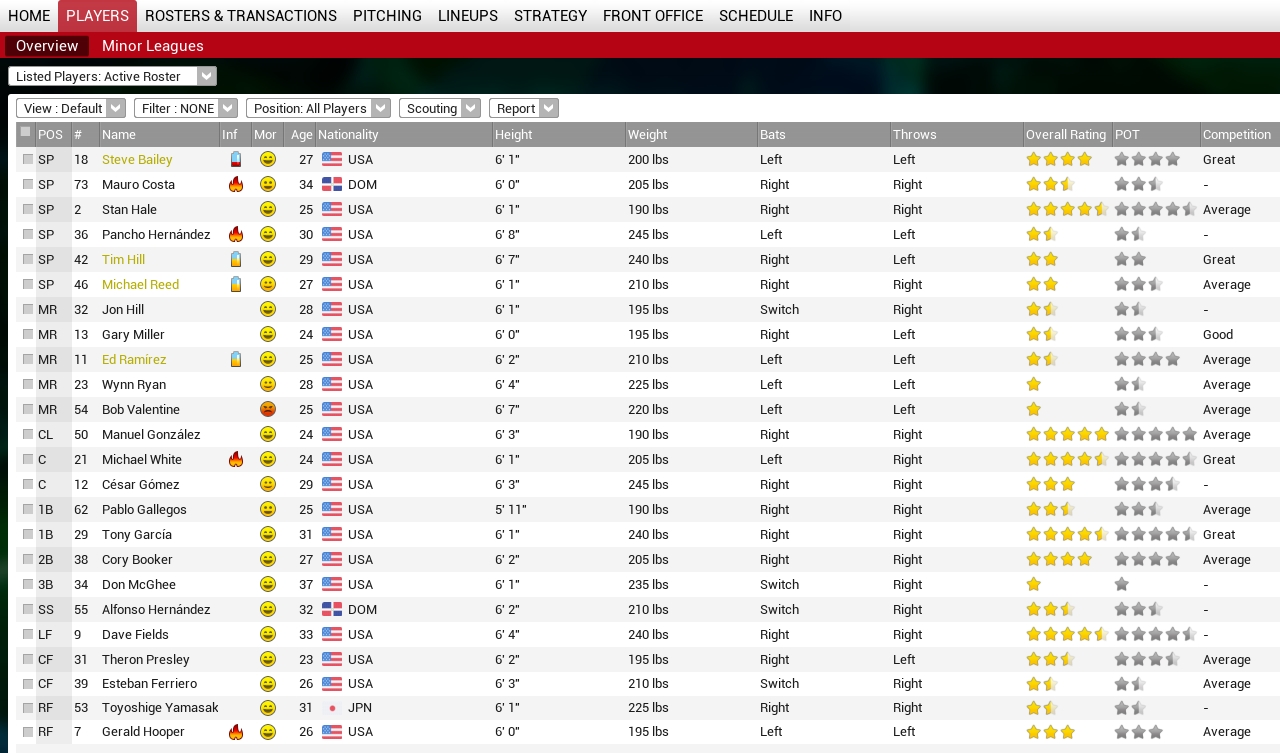The width and height of the screenshot is (1280, 753).
Task: Tick the checkbox beside César Gómez
Action: coord(28,484)
